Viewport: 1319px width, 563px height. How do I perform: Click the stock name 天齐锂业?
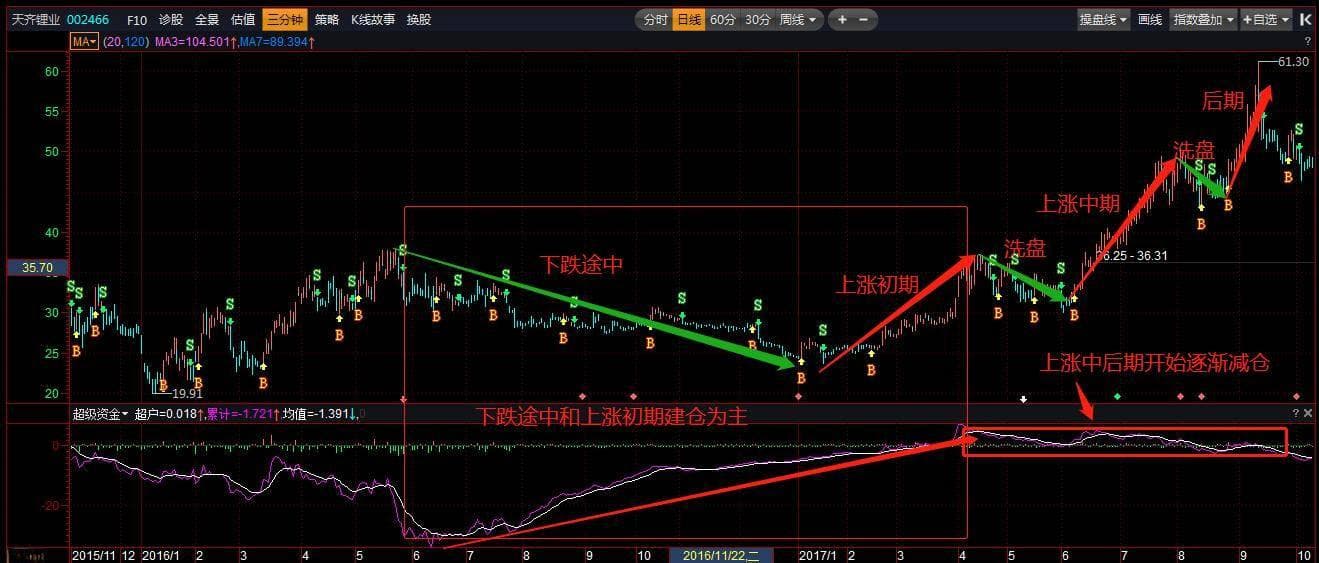[36, 19]
